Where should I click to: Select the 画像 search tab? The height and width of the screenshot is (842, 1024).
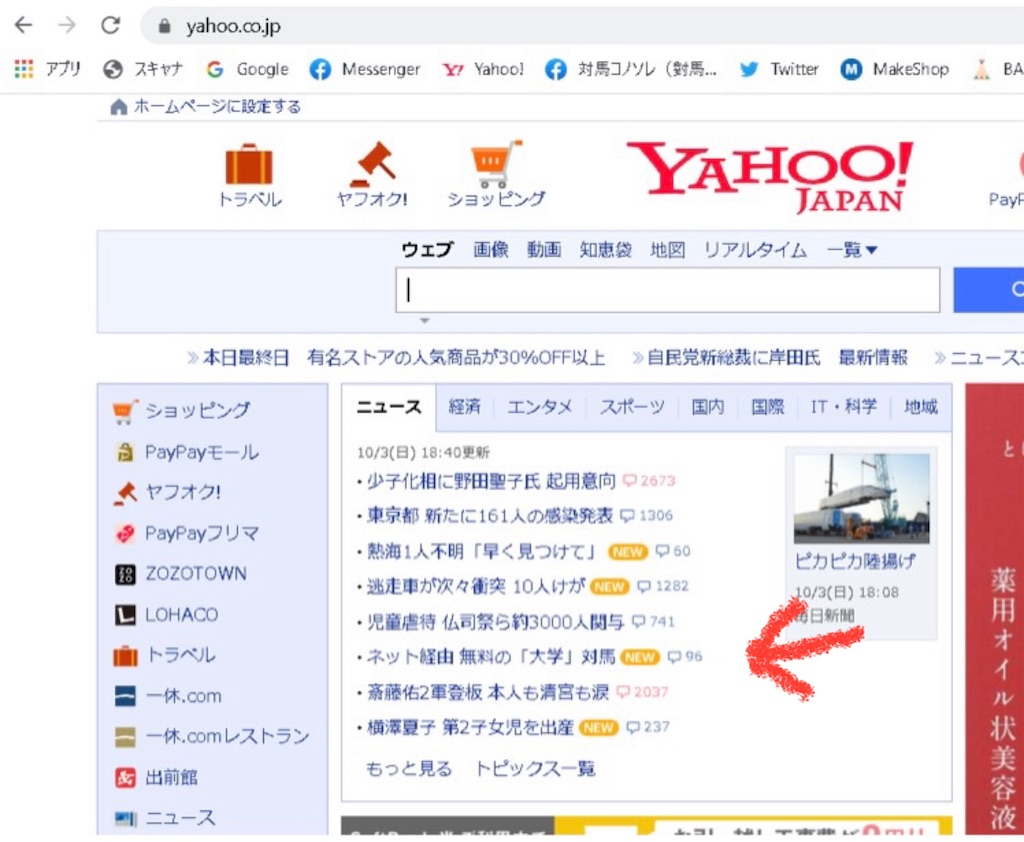click(490, 250)
